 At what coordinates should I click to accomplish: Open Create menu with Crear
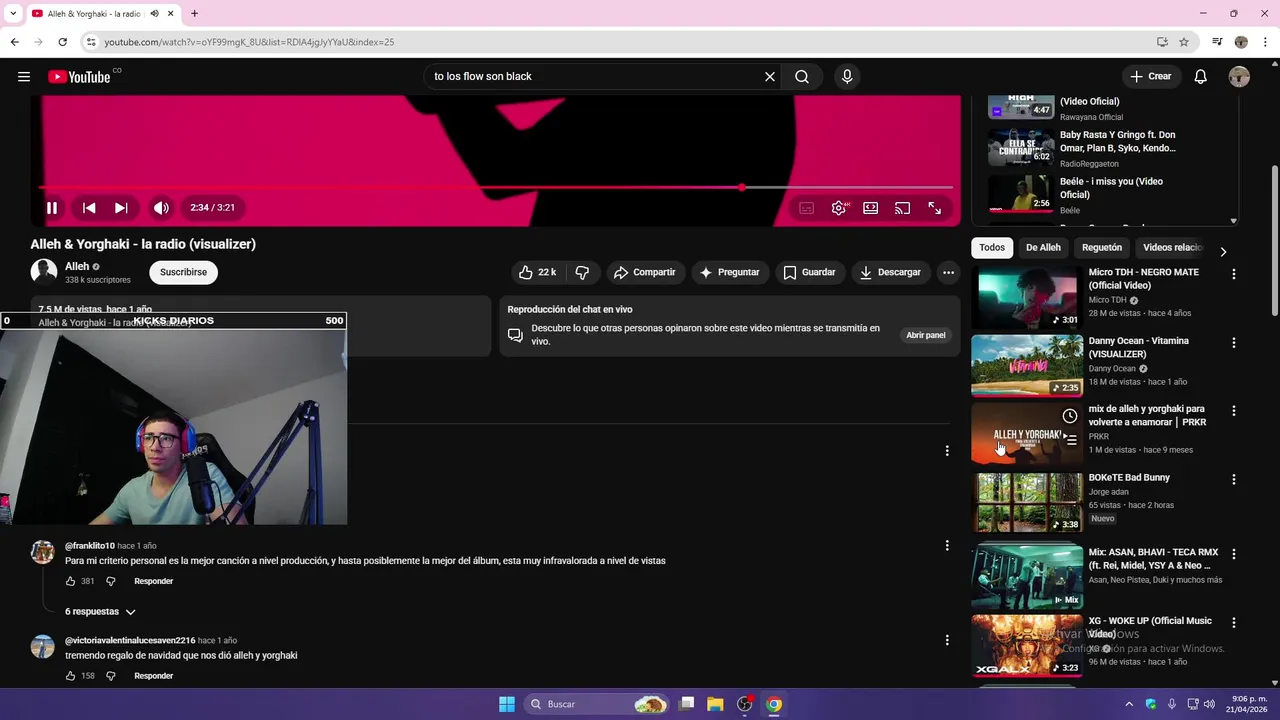pyautogui.click(x=1150, y=76)
